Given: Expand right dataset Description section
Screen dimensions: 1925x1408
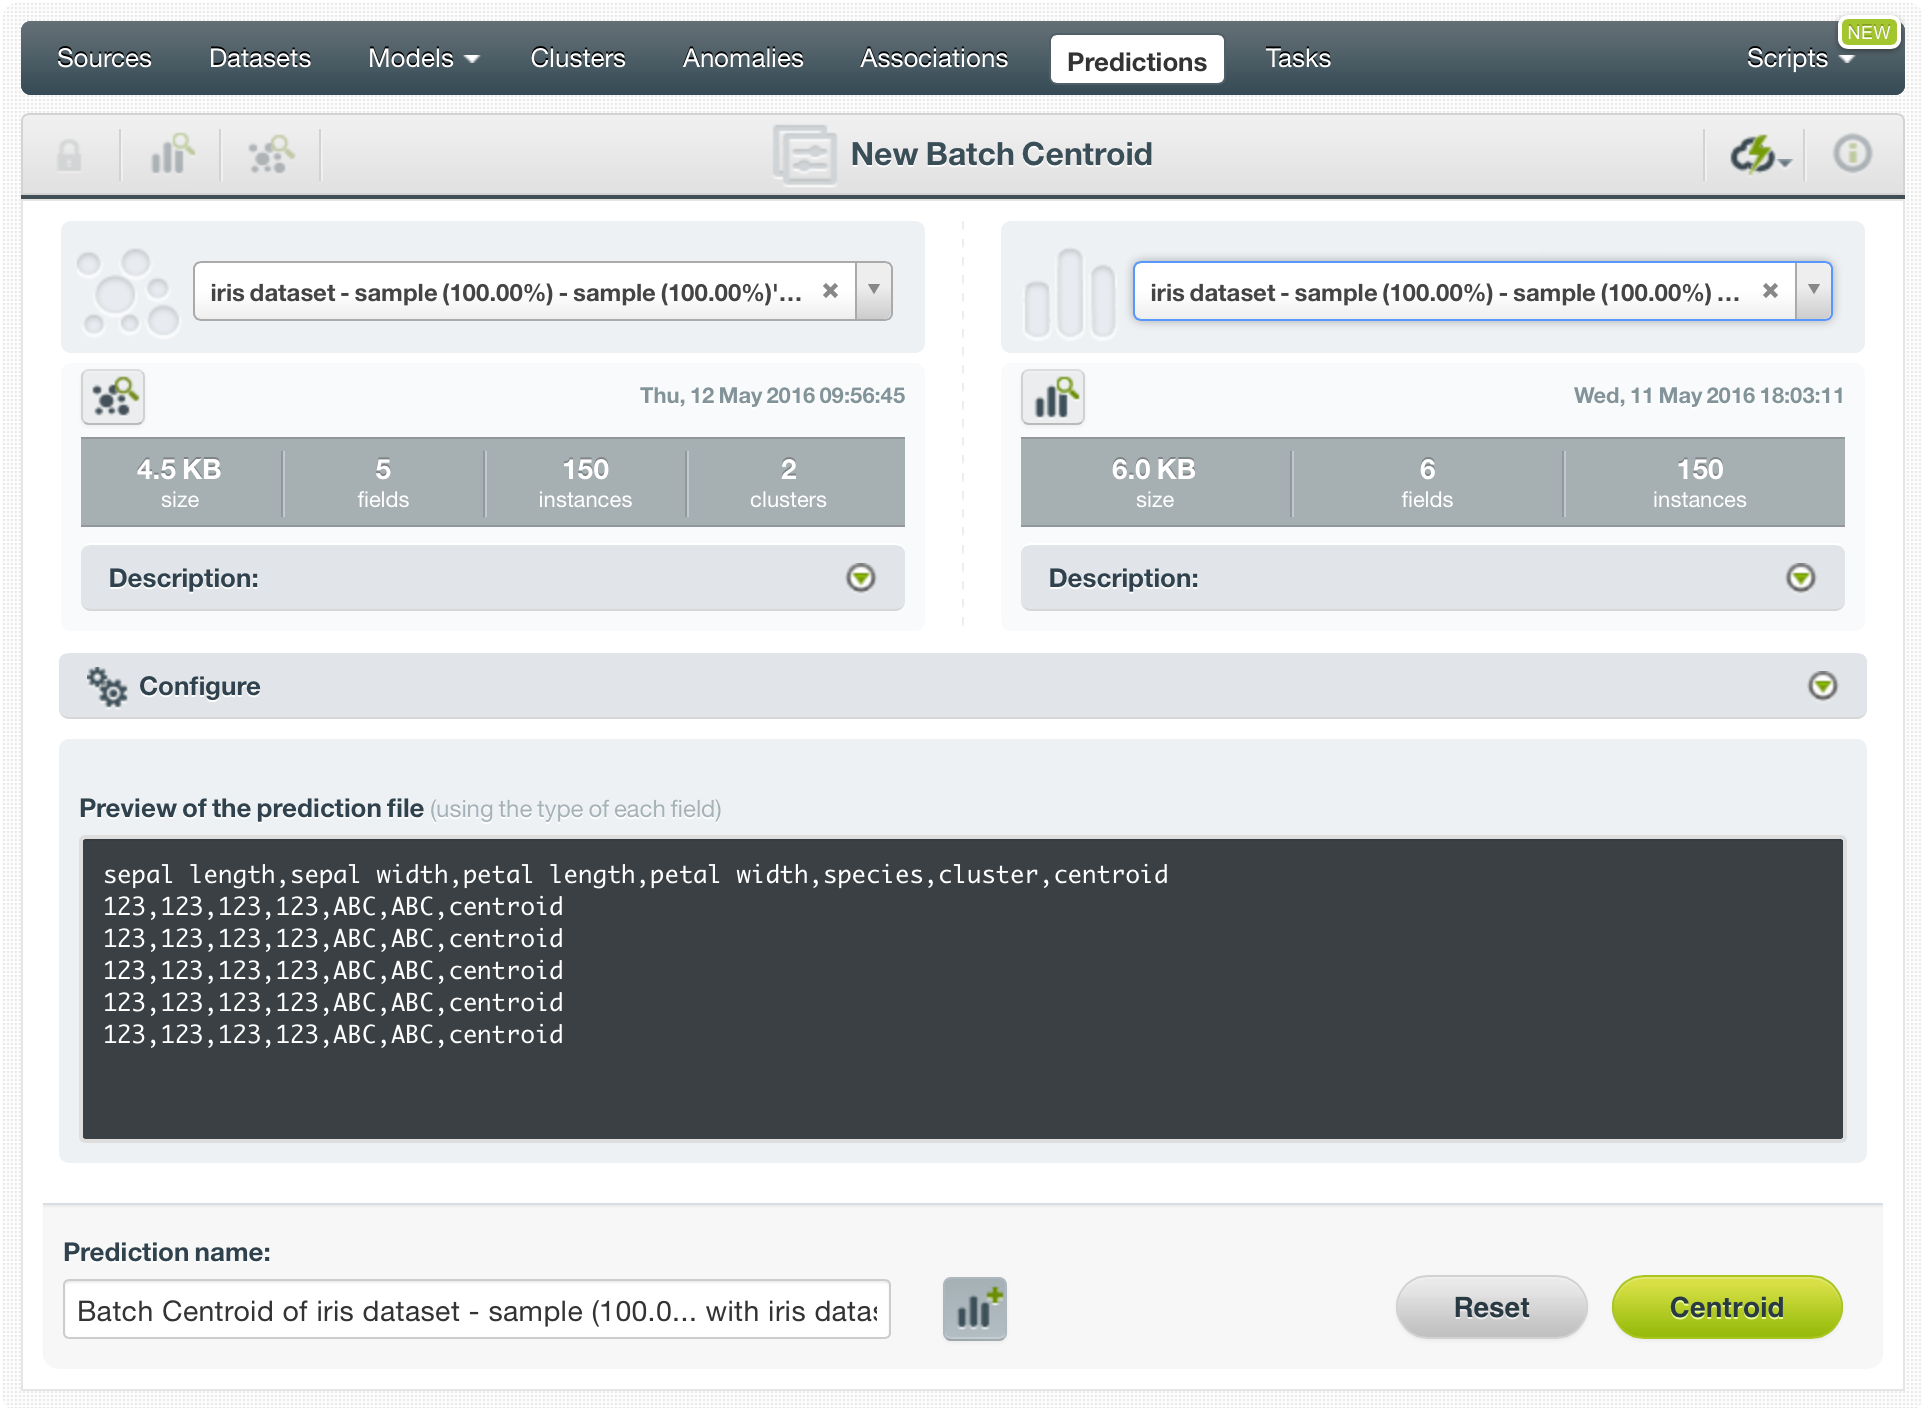Looking at the screenshot, I should [x=1802, y=577].
